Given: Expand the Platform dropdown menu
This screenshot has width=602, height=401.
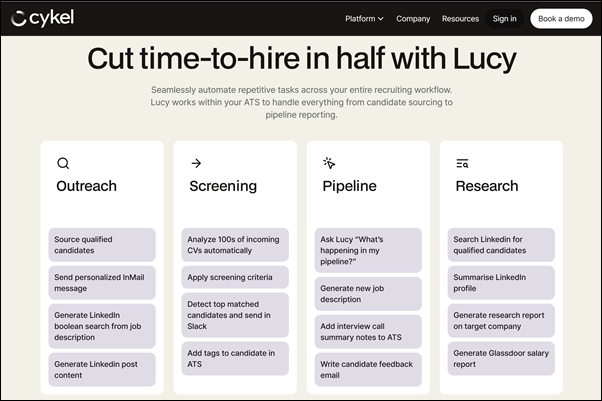Looking at the screenshot, I should coord(365,18).
